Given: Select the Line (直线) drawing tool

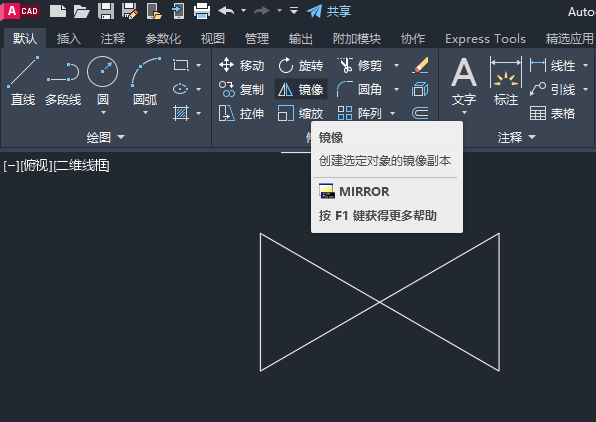Looking at the screenshot, I should pos(23,81).
